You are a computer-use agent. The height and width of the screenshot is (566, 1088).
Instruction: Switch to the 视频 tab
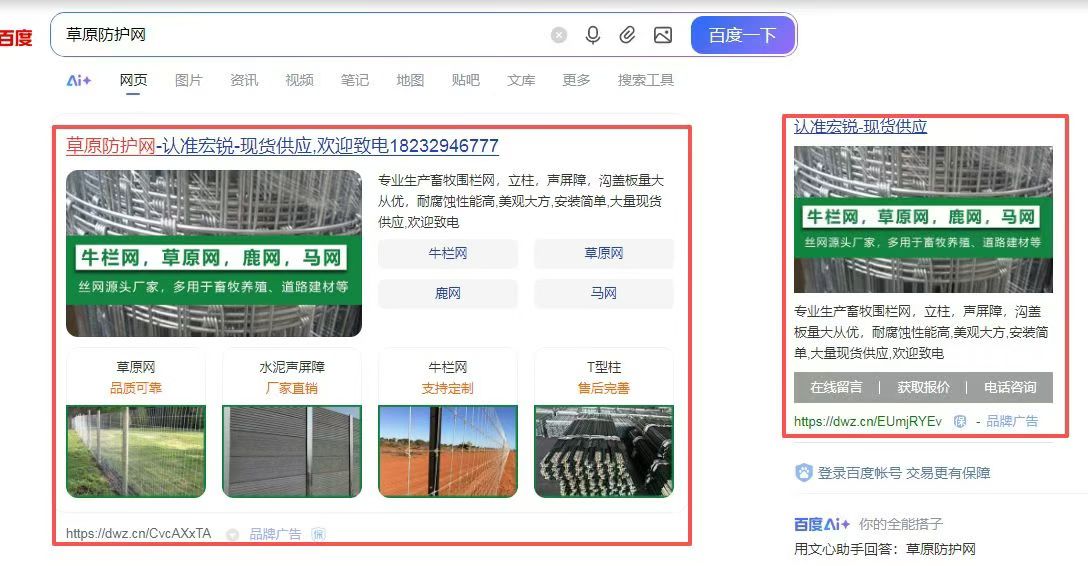(x=299, y=80)
